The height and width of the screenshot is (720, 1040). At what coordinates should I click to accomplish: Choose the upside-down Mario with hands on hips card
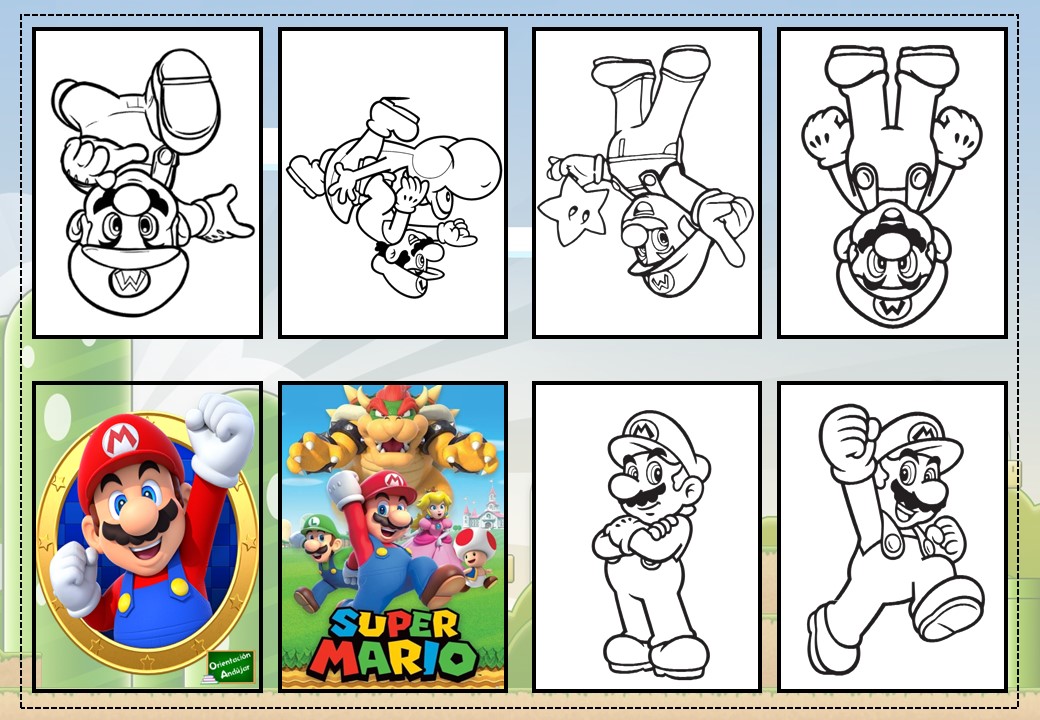point(893,183)
